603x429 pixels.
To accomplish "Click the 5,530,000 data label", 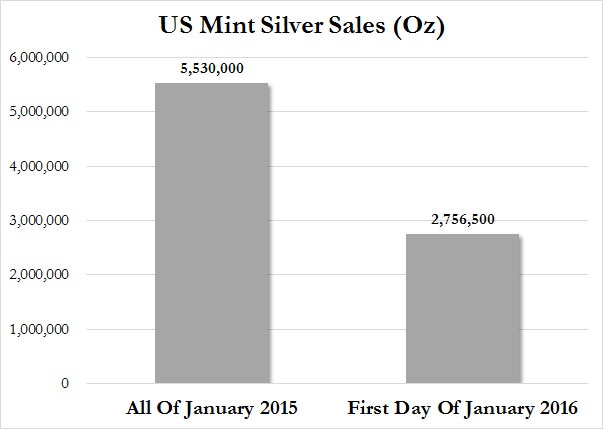I will click(212, 68).
